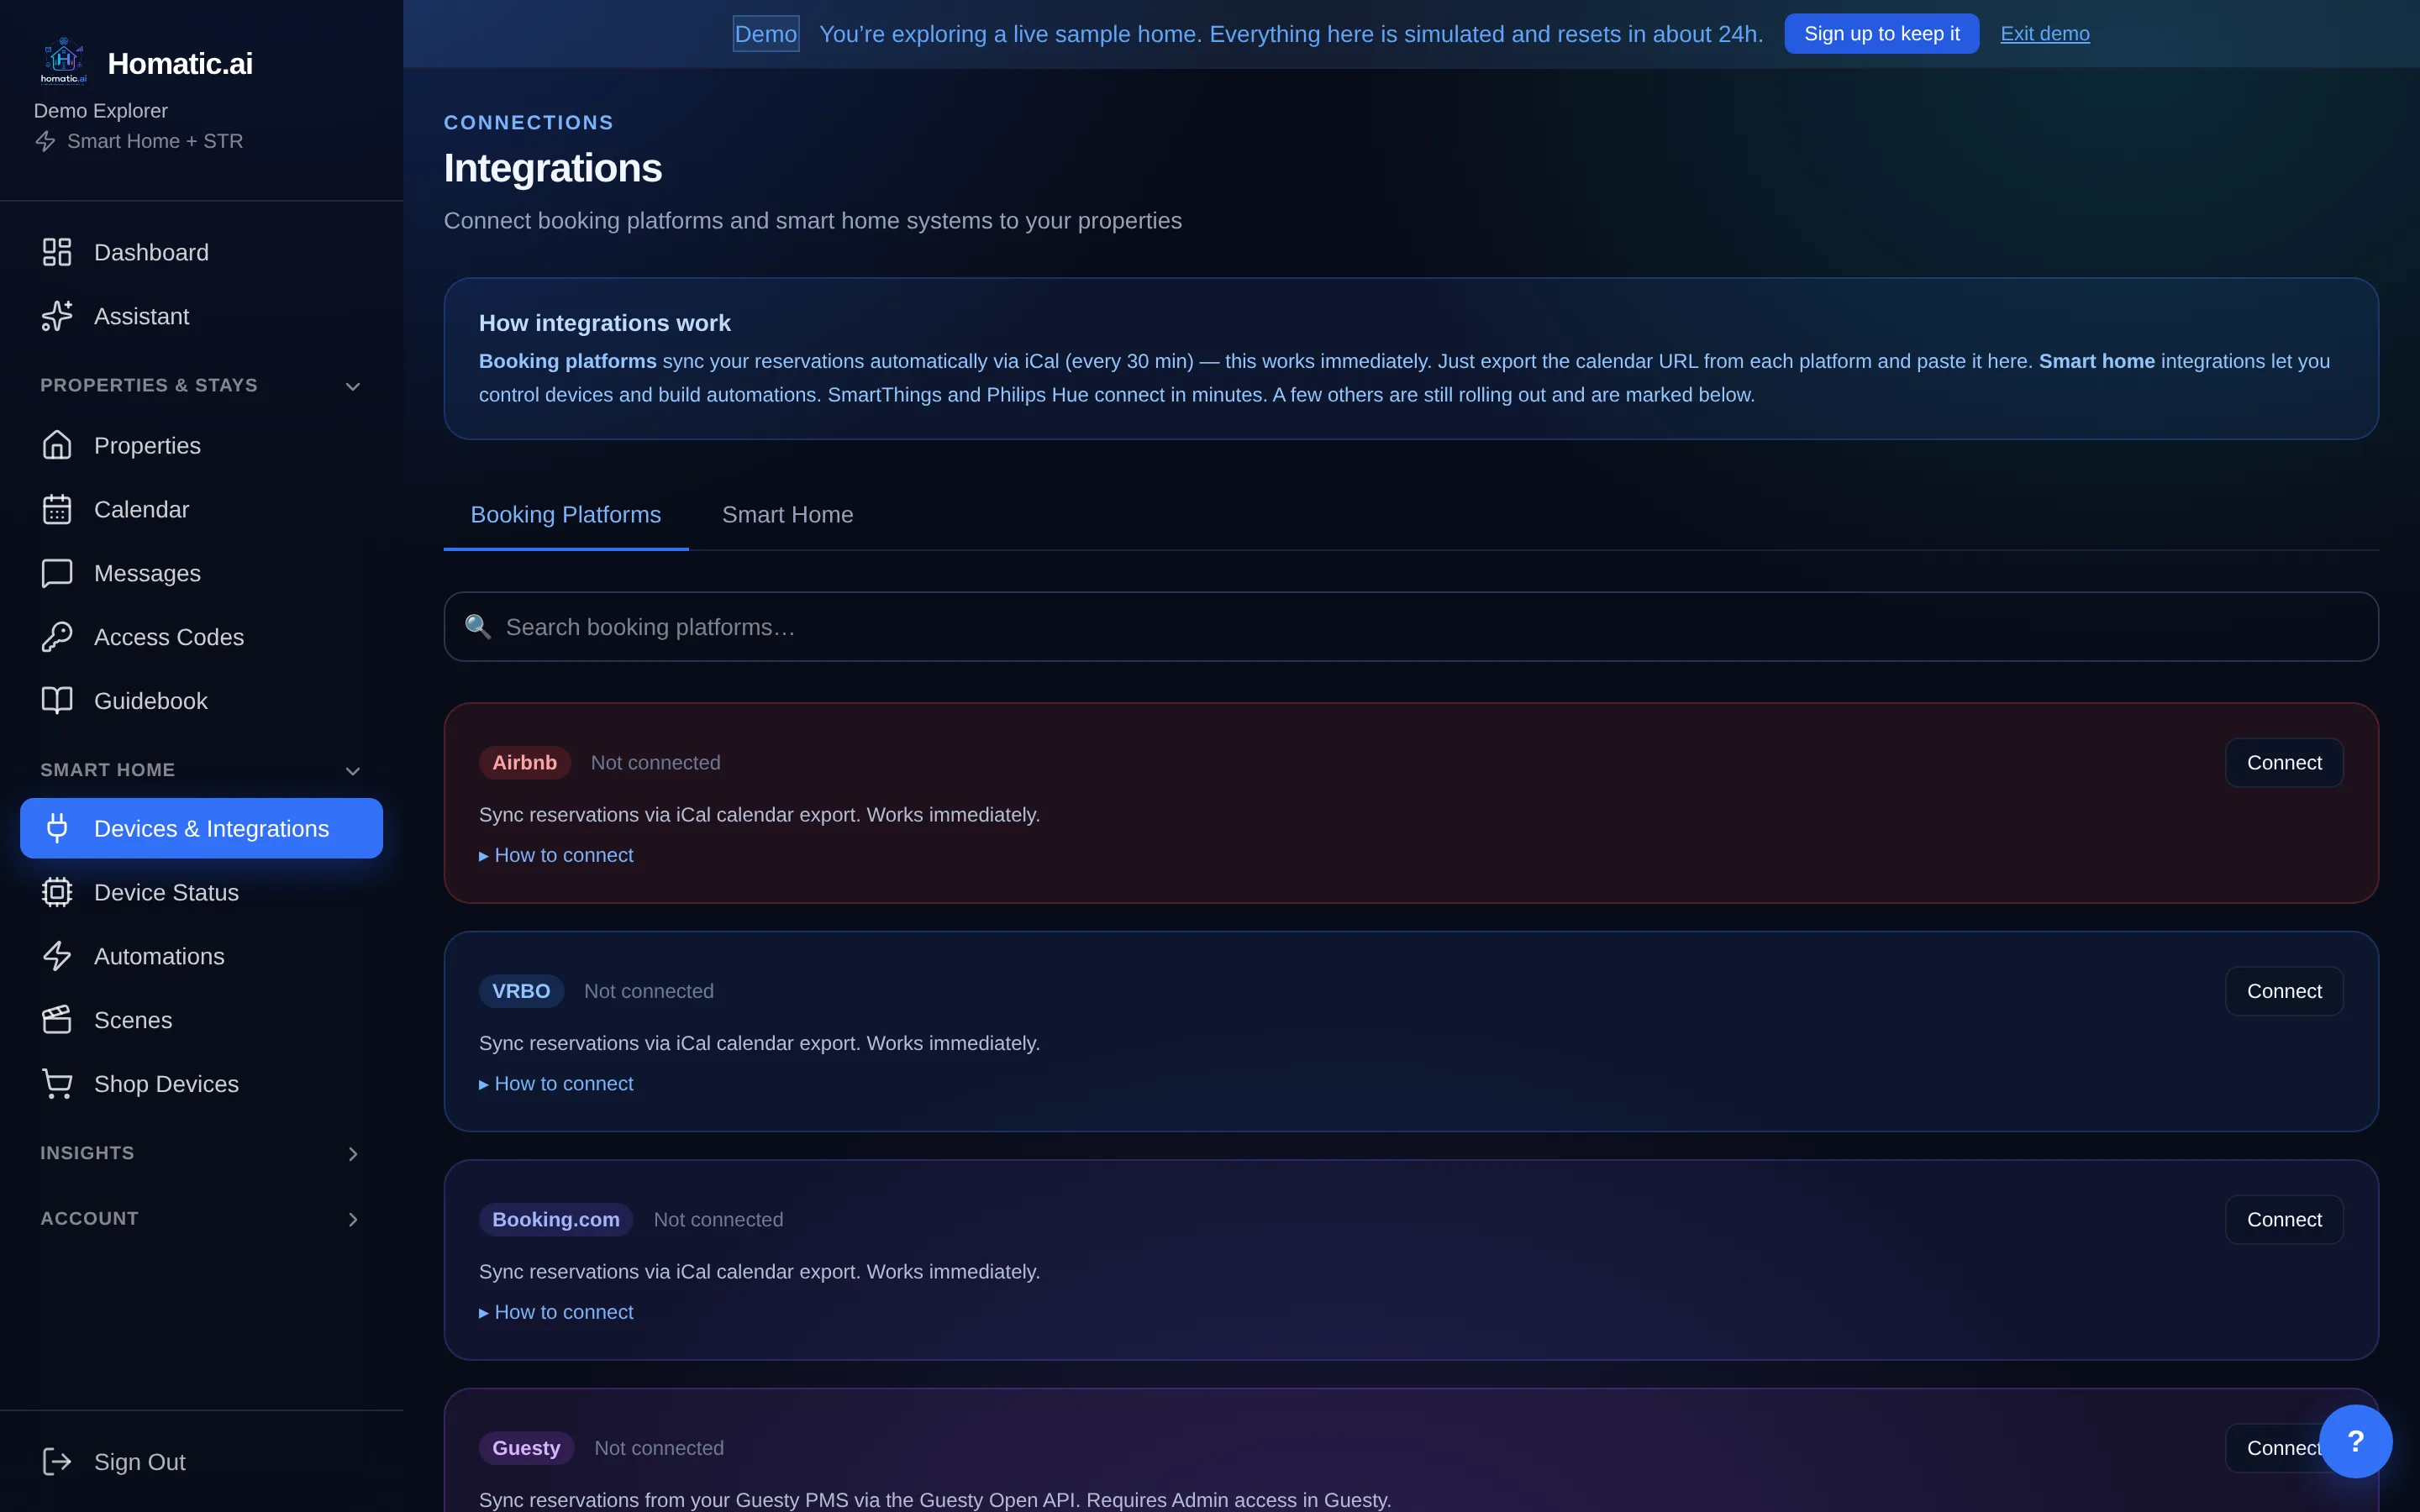Click the CONNECTIONS section label
Image resolution: width=2420 pixels, height=1512 pixels.
pyautogui.click(x=529, y=122)
